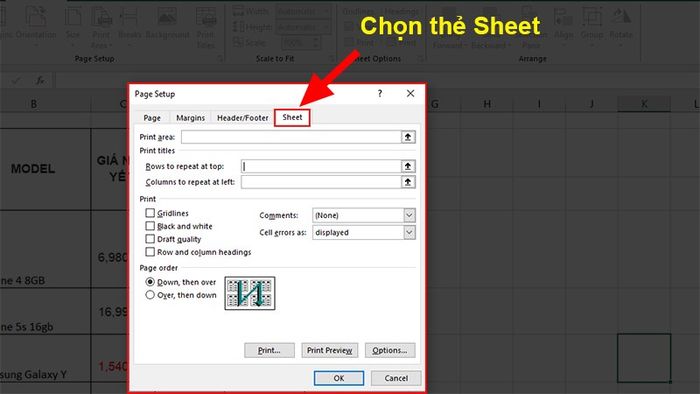700x394 pixels.
Task: Select column H header
Action: pyautogui.click(x=487, y=104)
